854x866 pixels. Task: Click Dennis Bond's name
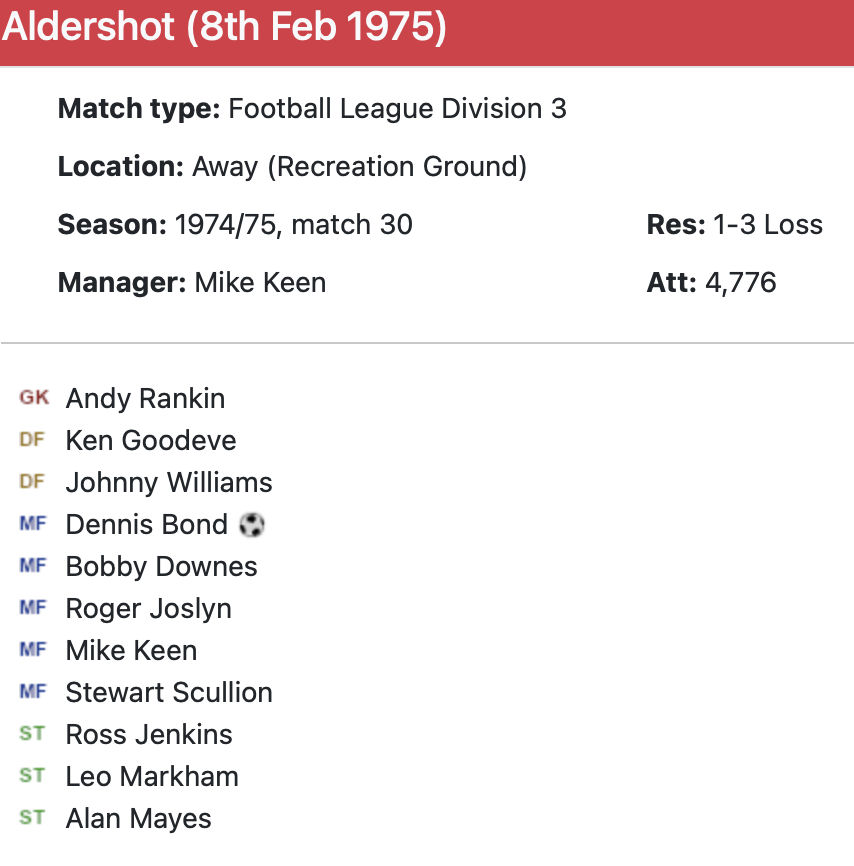pyautogui.click(x=146, y=524)
